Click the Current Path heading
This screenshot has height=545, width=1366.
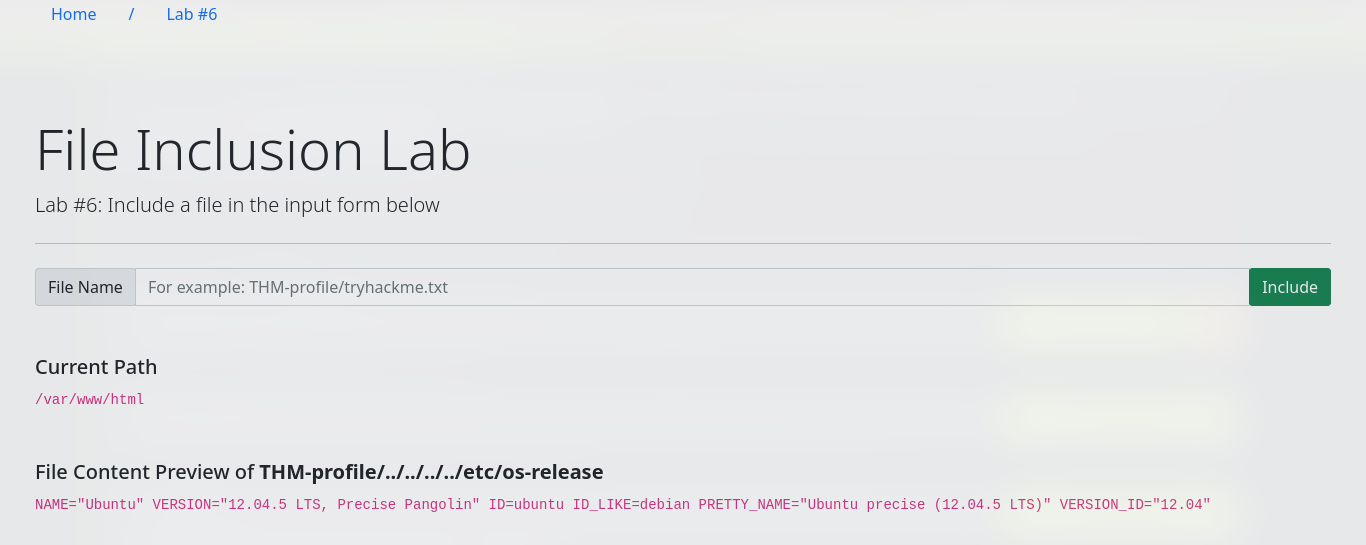pos(96,367)
